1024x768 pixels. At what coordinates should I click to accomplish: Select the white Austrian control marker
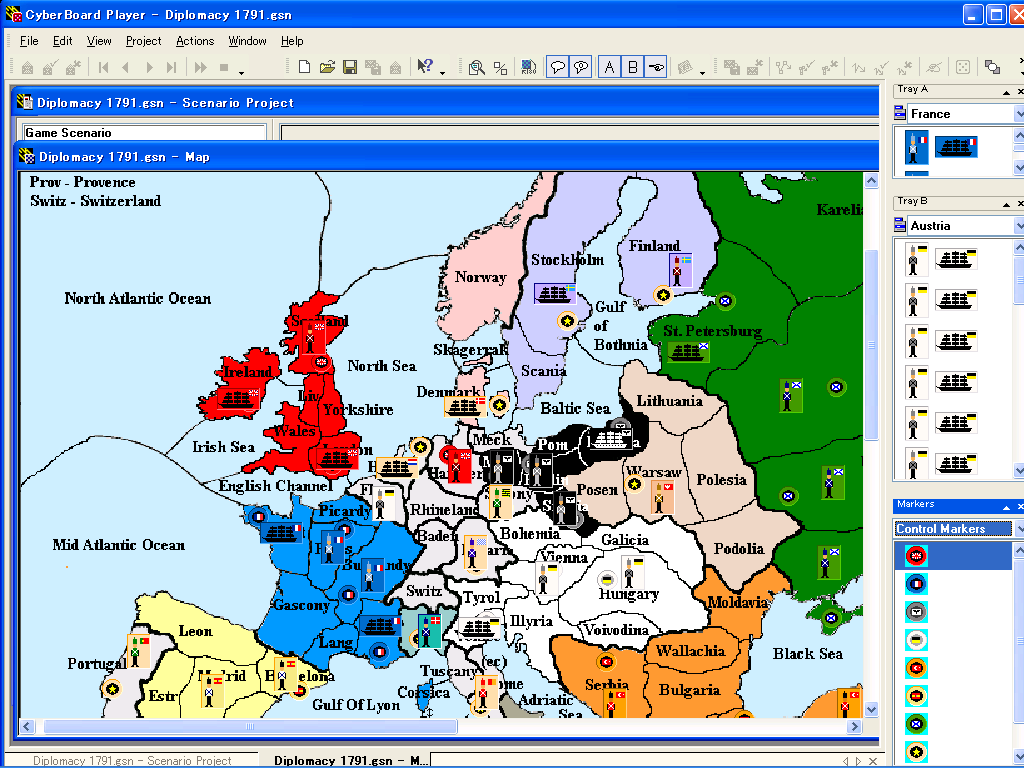916,640
